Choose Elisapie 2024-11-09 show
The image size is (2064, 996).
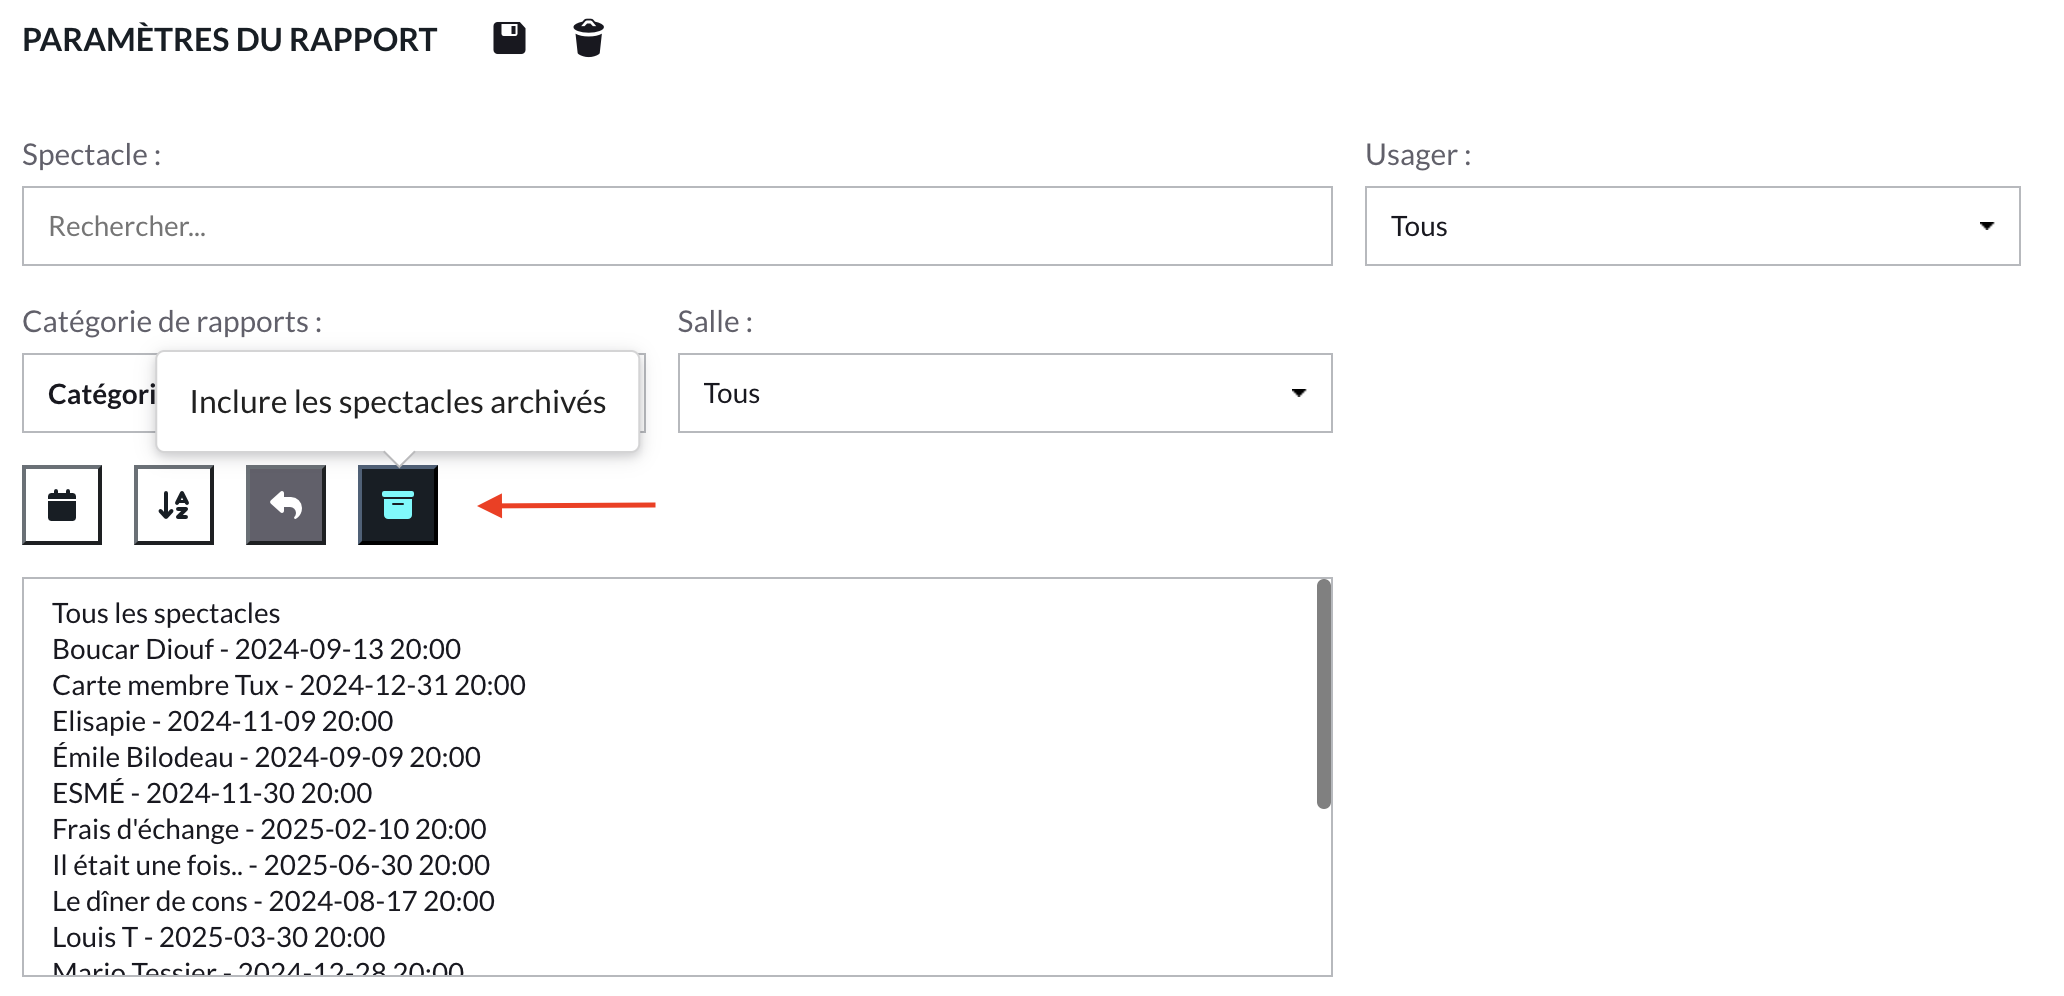[x=222, y=721]
